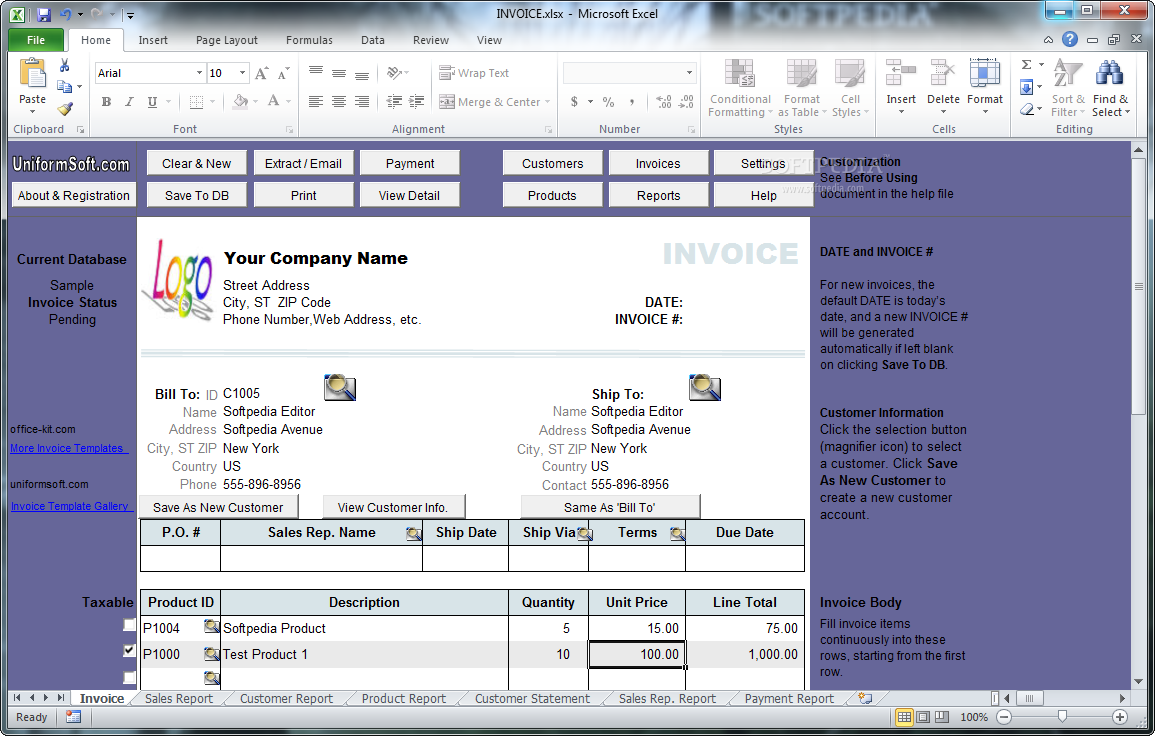The height and width of the screenshot is (736, 1155).
Task: Click the Center text alignment icon
Action: tap(339, 102)
